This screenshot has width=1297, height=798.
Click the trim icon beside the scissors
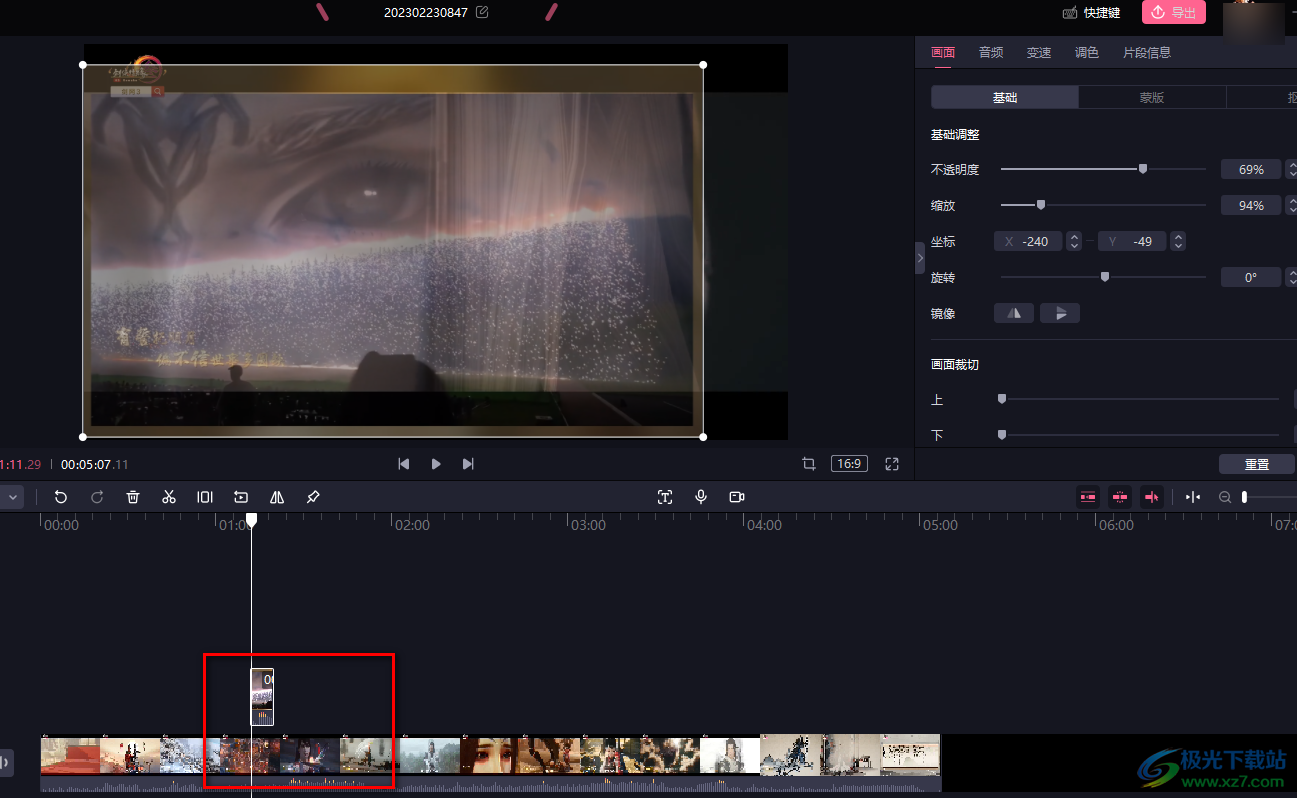coord(205,497)
